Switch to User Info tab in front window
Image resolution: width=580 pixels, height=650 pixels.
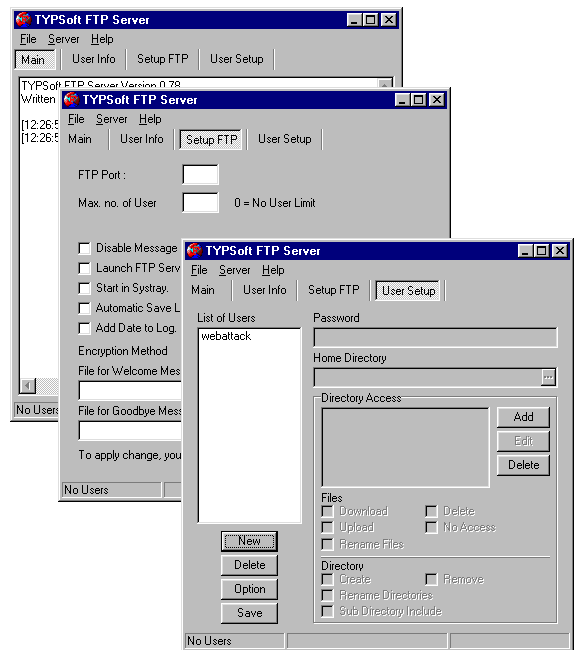(x=265, y=290)
